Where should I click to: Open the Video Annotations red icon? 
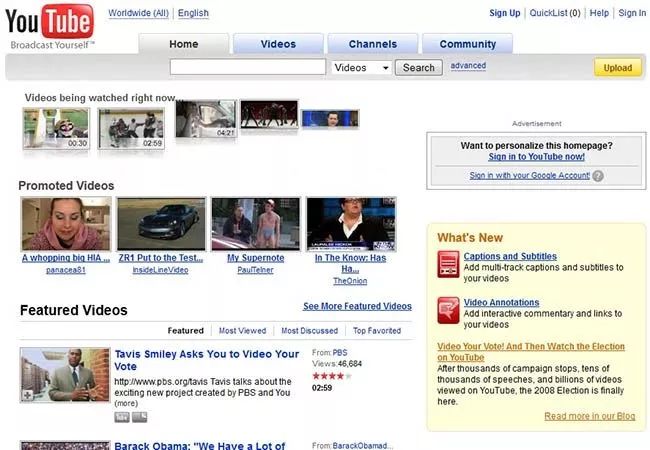click(x=448, y=310)
